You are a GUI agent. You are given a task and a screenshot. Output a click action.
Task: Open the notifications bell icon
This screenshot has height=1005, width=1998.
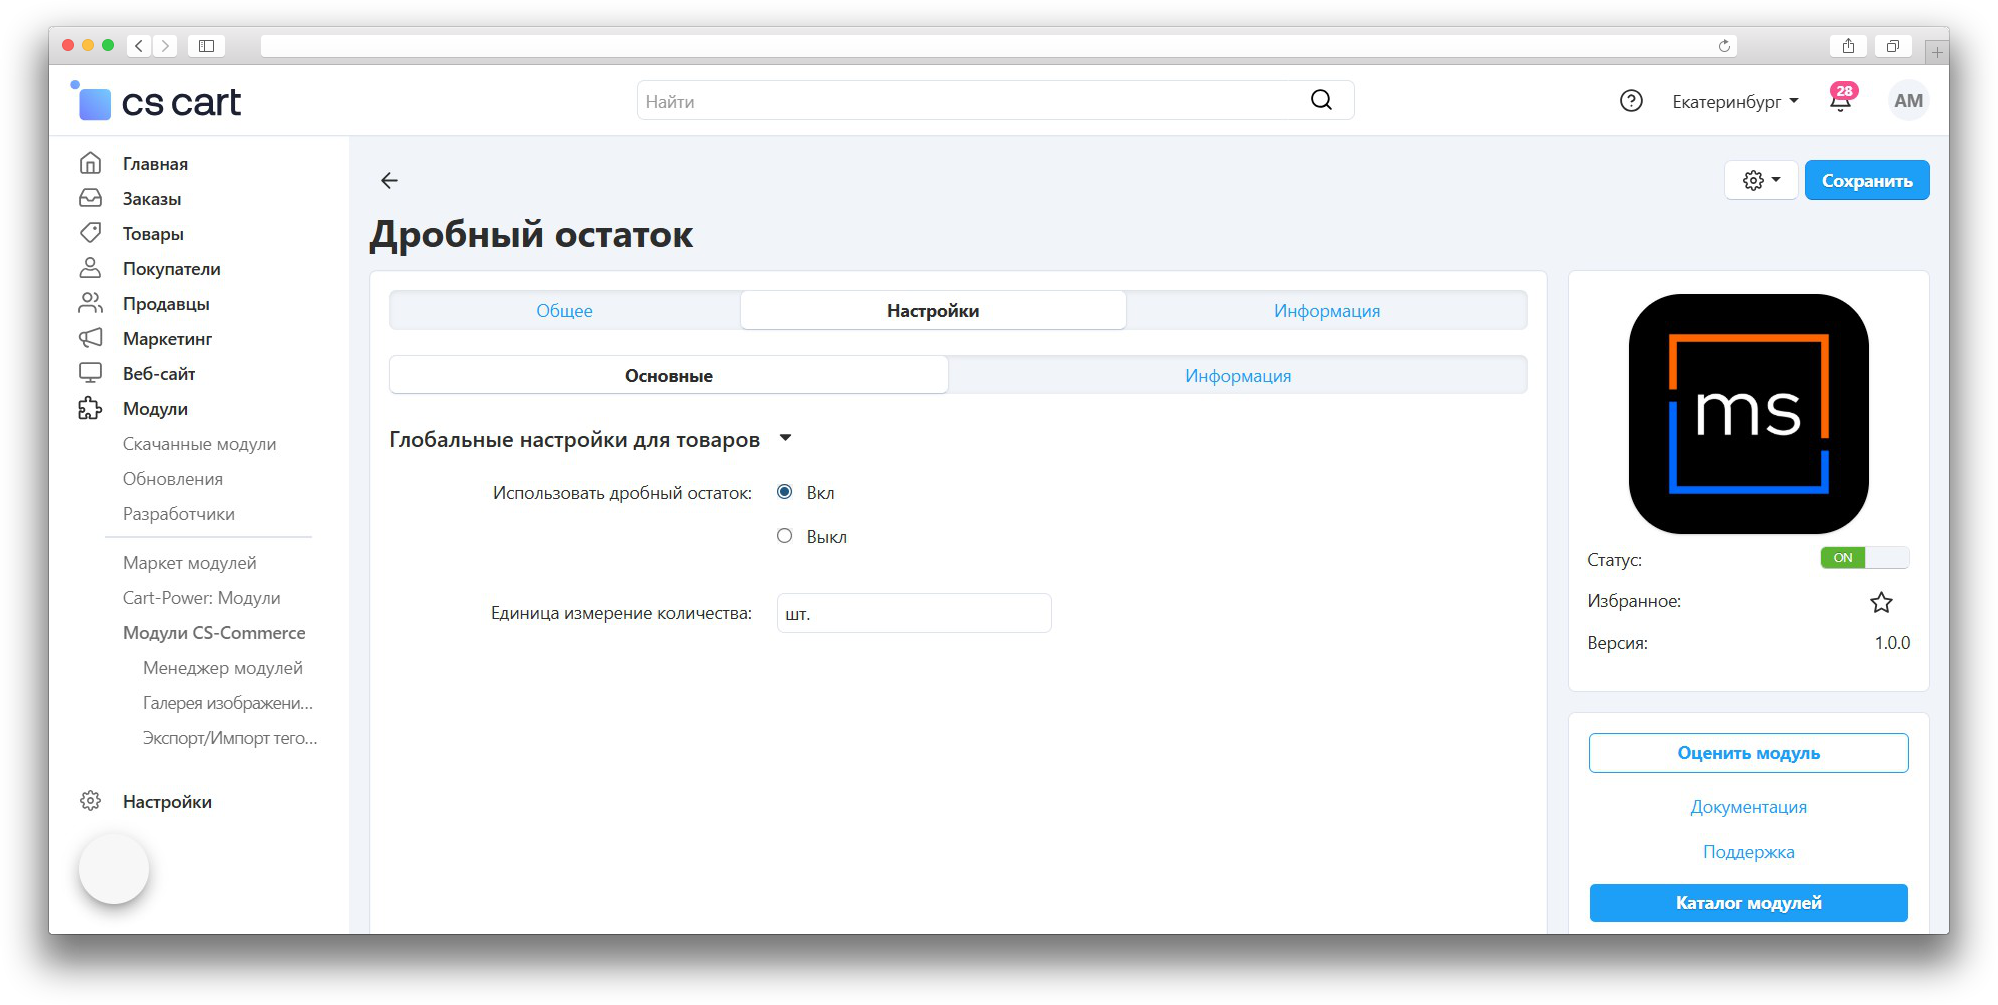point(1840,101)
